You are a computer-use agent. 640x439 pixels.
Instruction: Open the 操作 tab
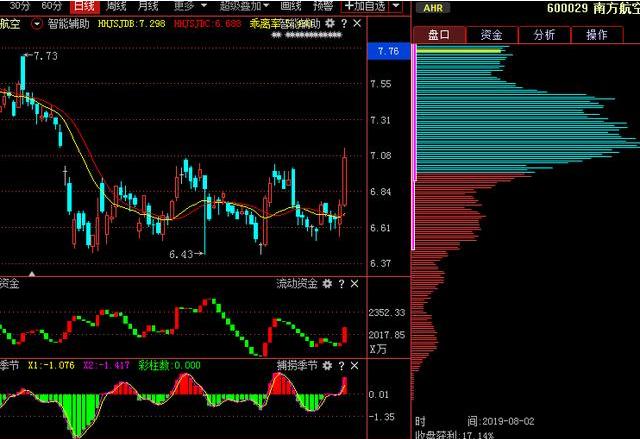[597, 35]
